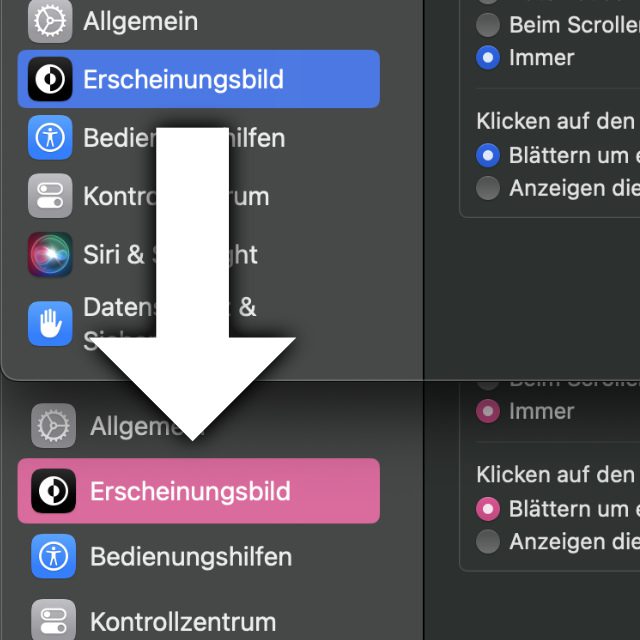Open the Bedienungshilfen icon beneath the pink-highlighted row
The height and width of the screenshot is (640, 640).
coord(53,556)
